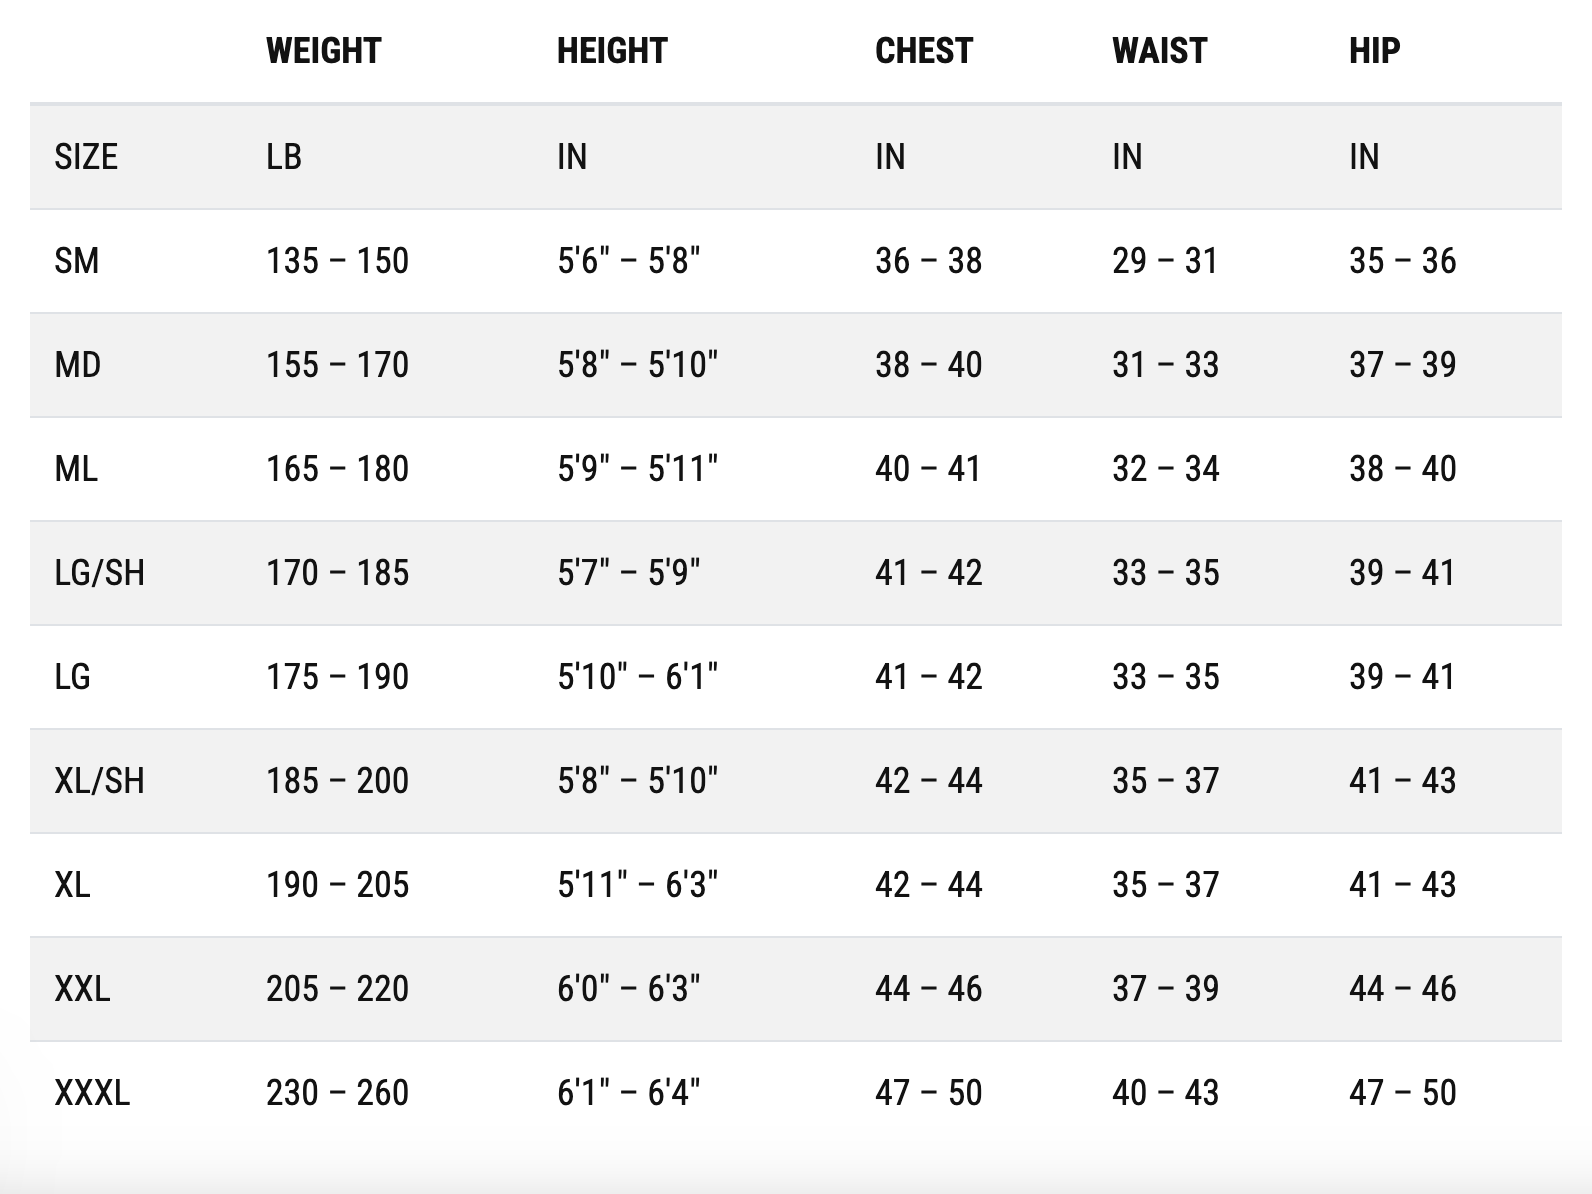Select the LG/SH size row label
The width and height of the screenshot is (1592, 1194).
tap(99, 573)
